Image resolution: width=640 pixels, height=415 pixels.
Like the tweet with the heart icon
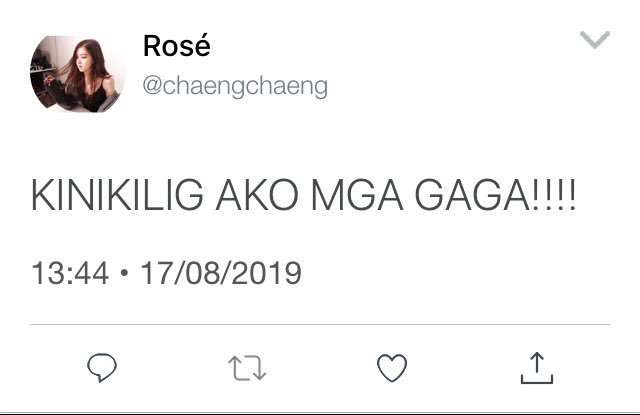coord(392,368)
